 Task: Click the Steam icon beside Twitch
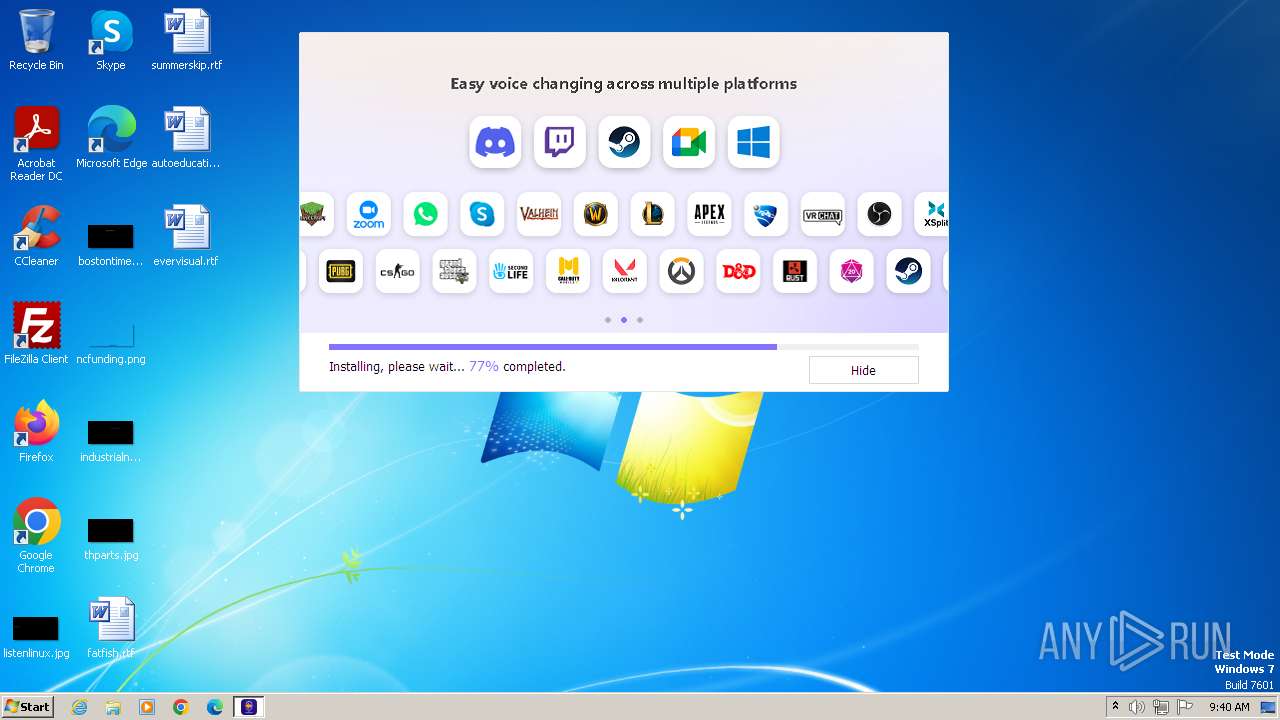tap(624, 142)
